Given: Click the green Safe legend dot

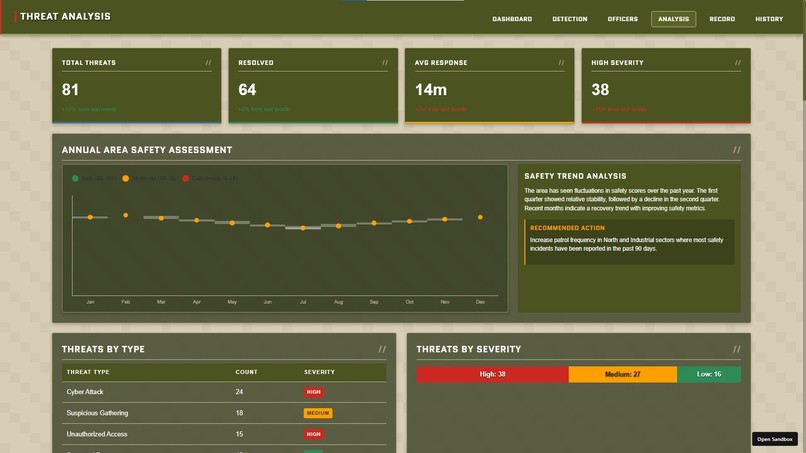Looking at the screenshot, I should point(75,178).
